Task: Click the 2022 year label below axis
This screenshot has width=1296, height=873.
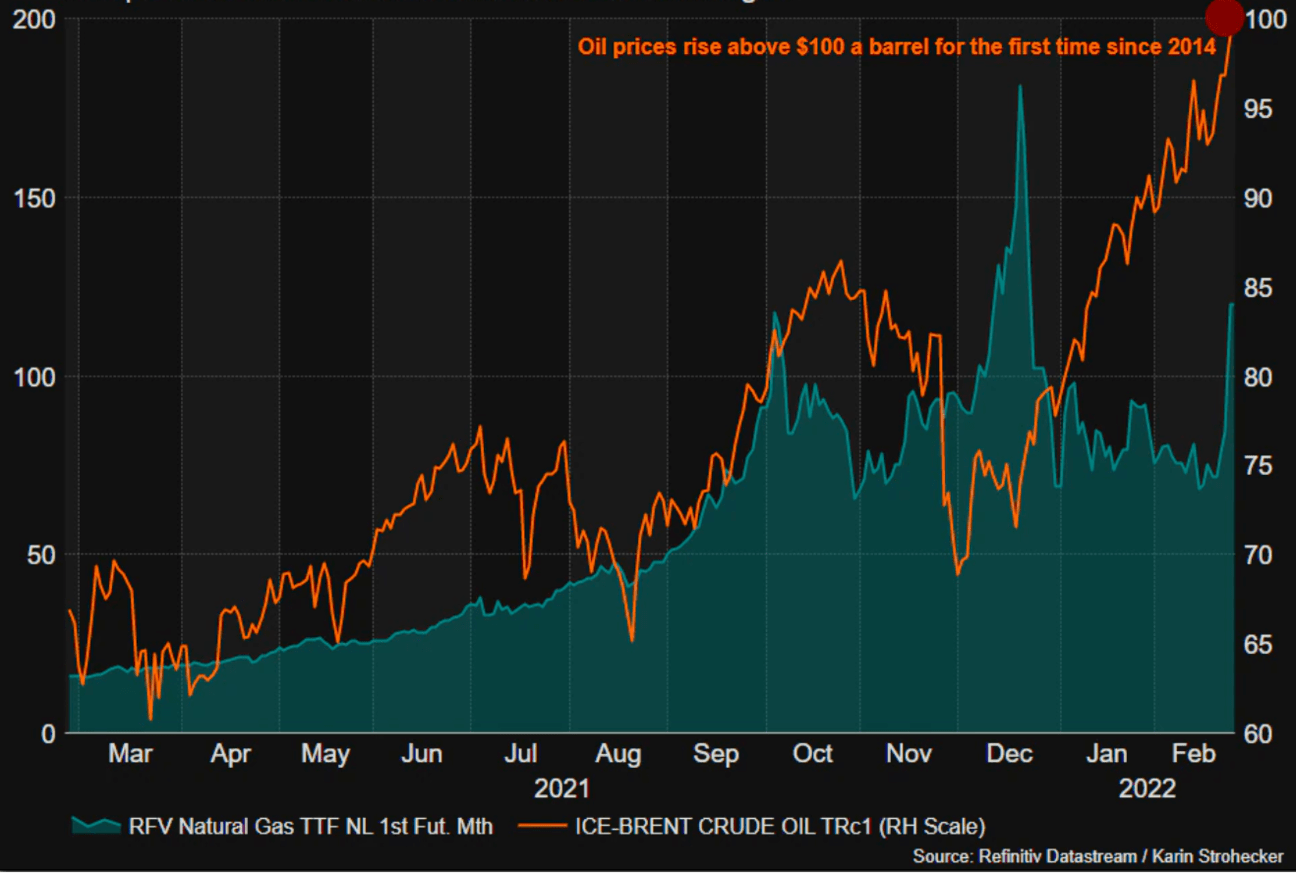Action: 1149,789
